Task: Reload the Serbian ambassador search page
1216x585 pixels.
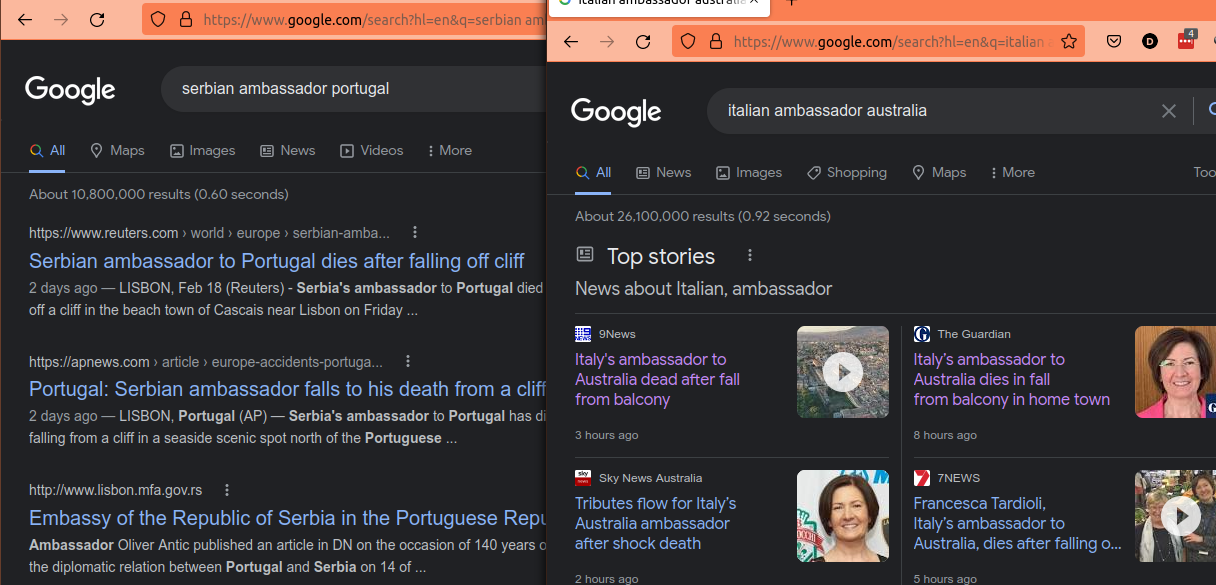Action: pyautogui.click(x=97, y=19)
